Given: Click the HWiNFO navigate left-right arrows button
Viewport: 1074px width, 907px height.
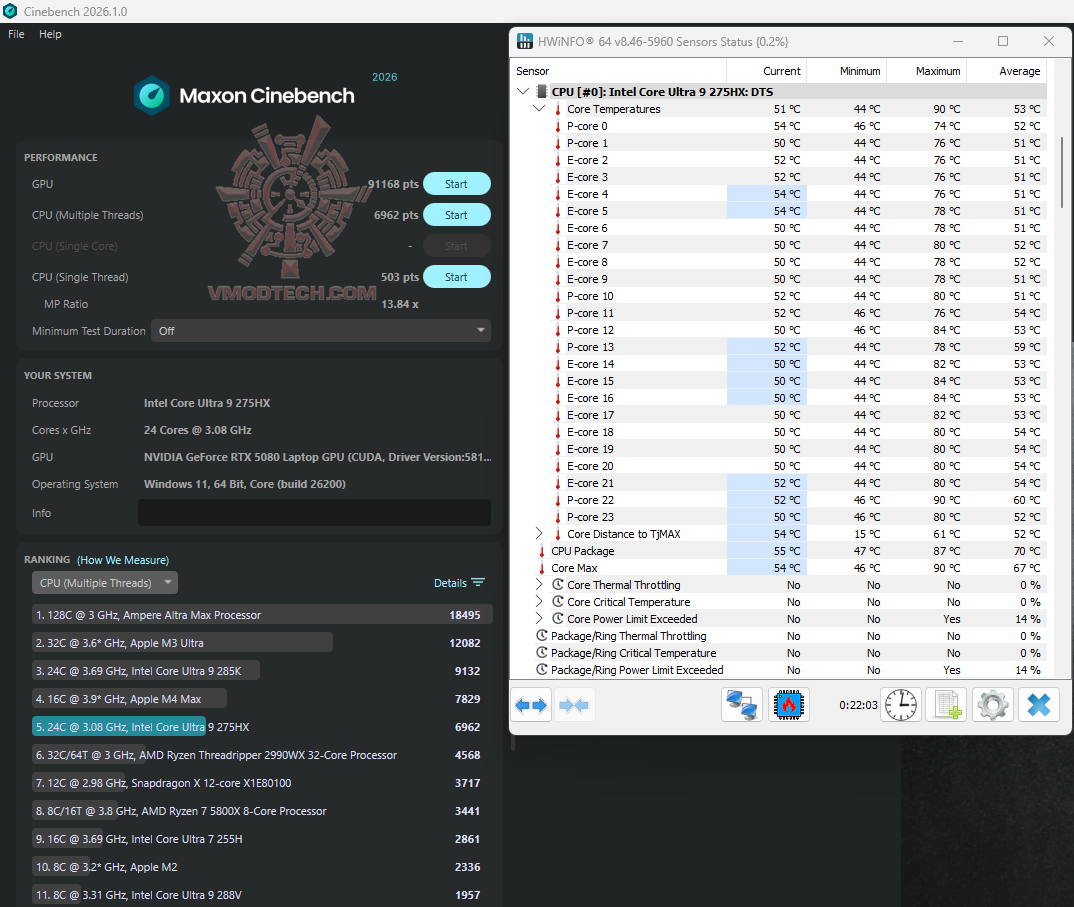Looking at the screenshot, I should click(x=531, y=705).
